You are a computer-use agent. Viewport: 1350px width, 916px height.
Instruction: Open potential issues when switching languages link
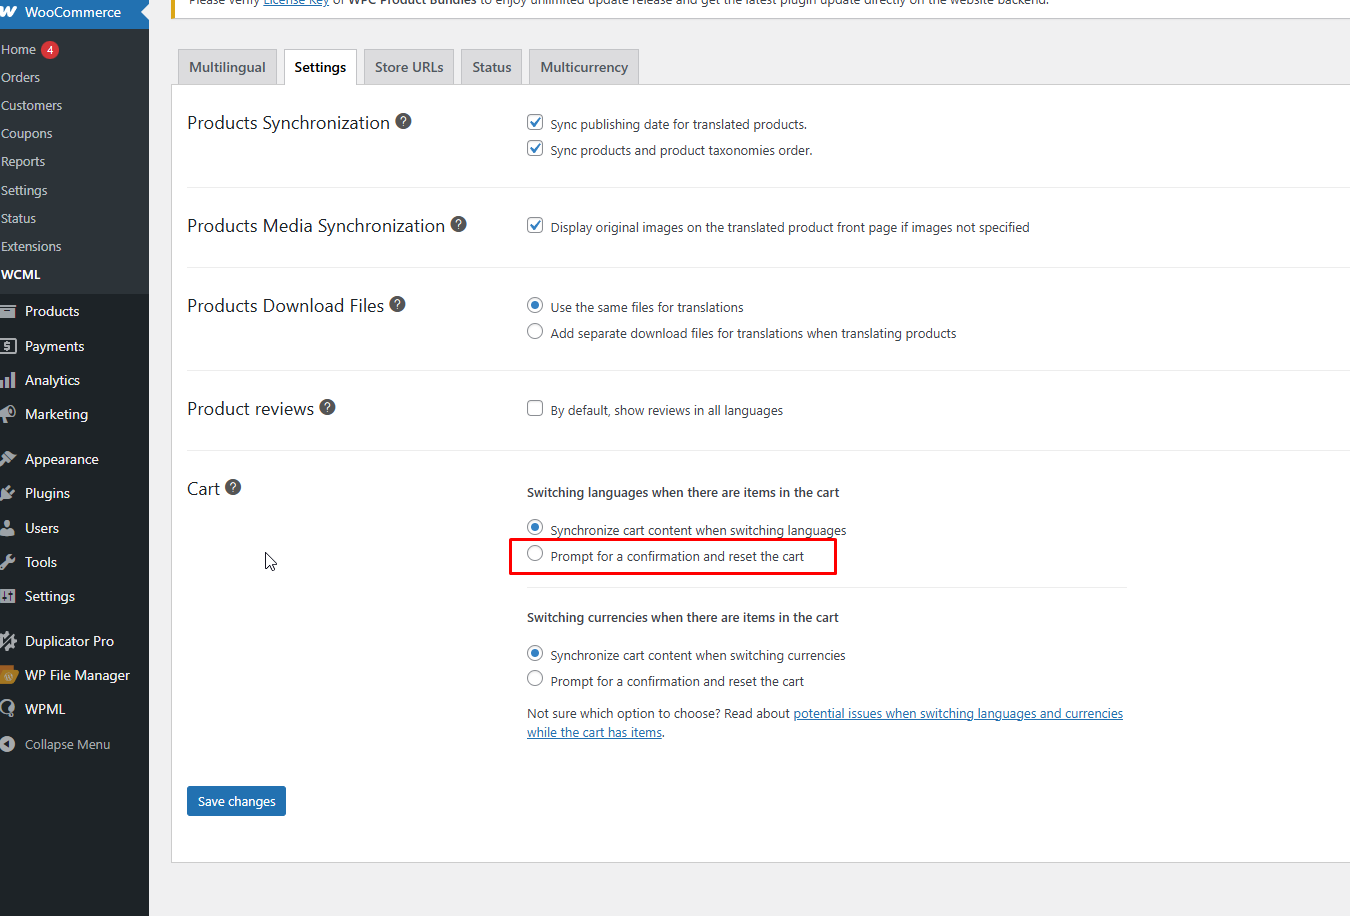tap(825, 723)
